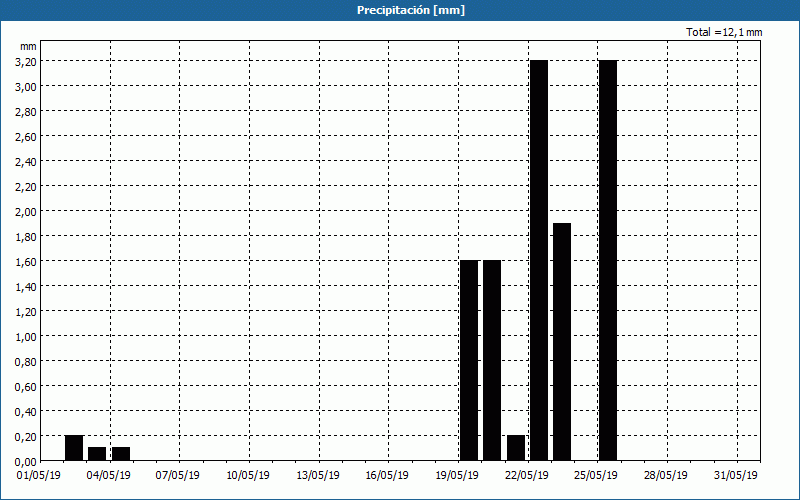Select the 28/05/19 date label
This screenshot has height=500, width=800.
point(666,476)
